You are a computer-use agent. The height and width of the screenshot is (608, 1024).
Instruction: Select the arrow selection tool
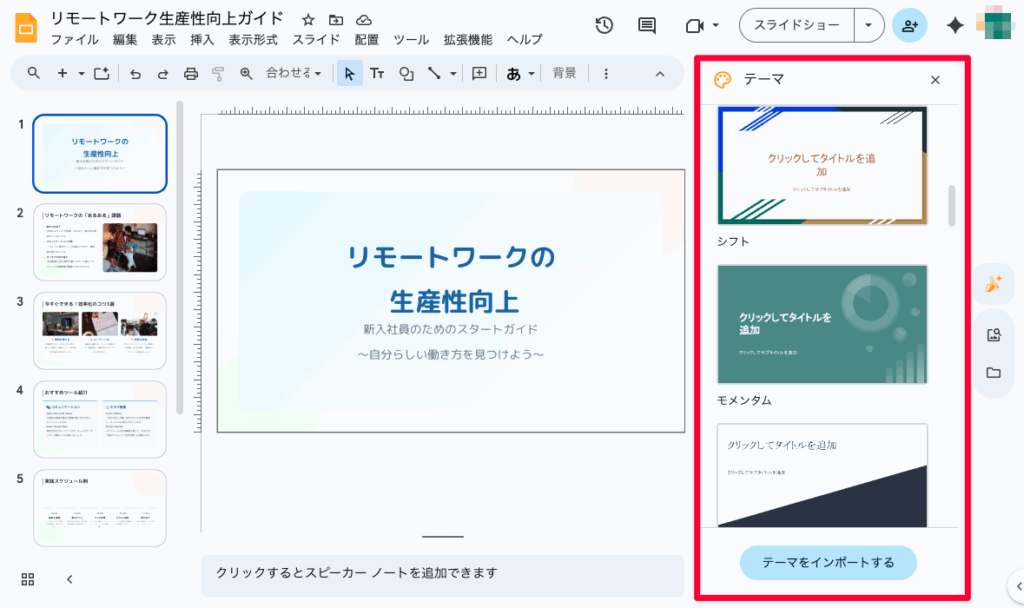350,73
